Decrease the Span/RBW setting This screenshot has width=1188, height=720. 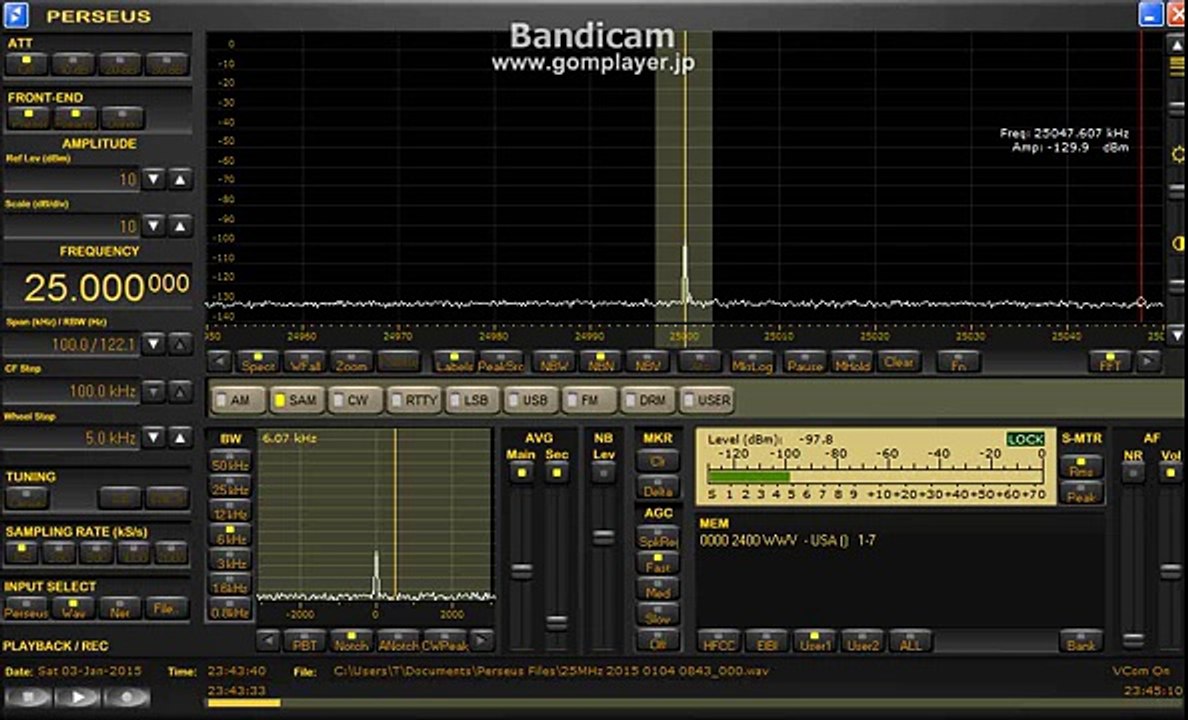(x=154, y=344)
